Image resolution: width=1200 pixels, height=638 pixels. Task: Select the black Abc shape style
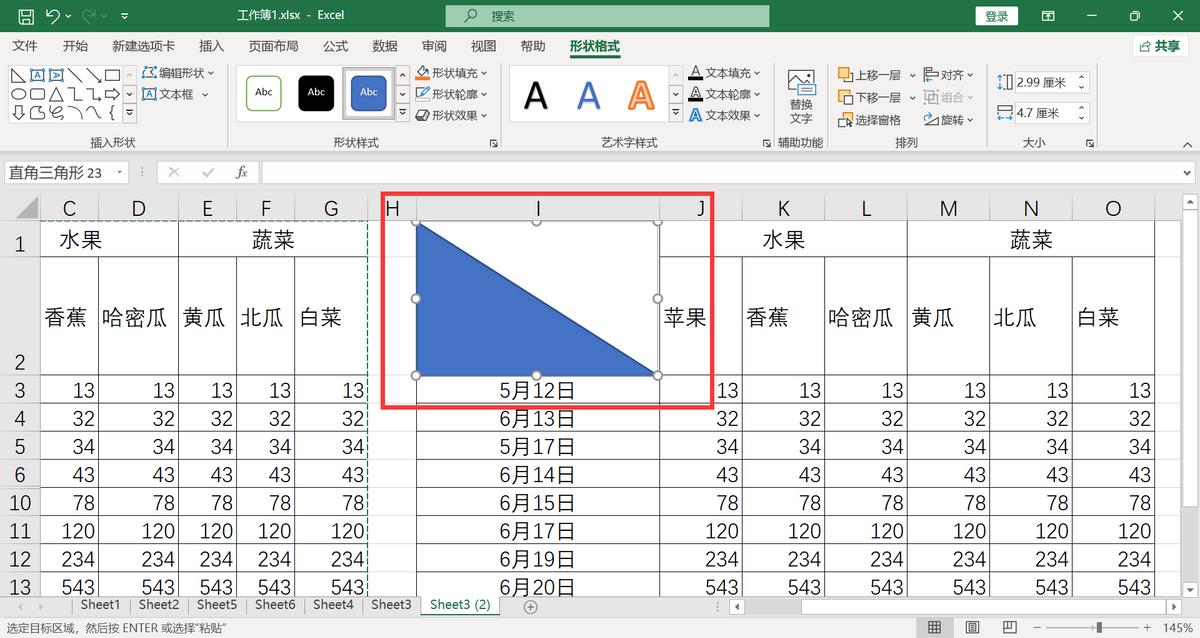coord(315,93)
